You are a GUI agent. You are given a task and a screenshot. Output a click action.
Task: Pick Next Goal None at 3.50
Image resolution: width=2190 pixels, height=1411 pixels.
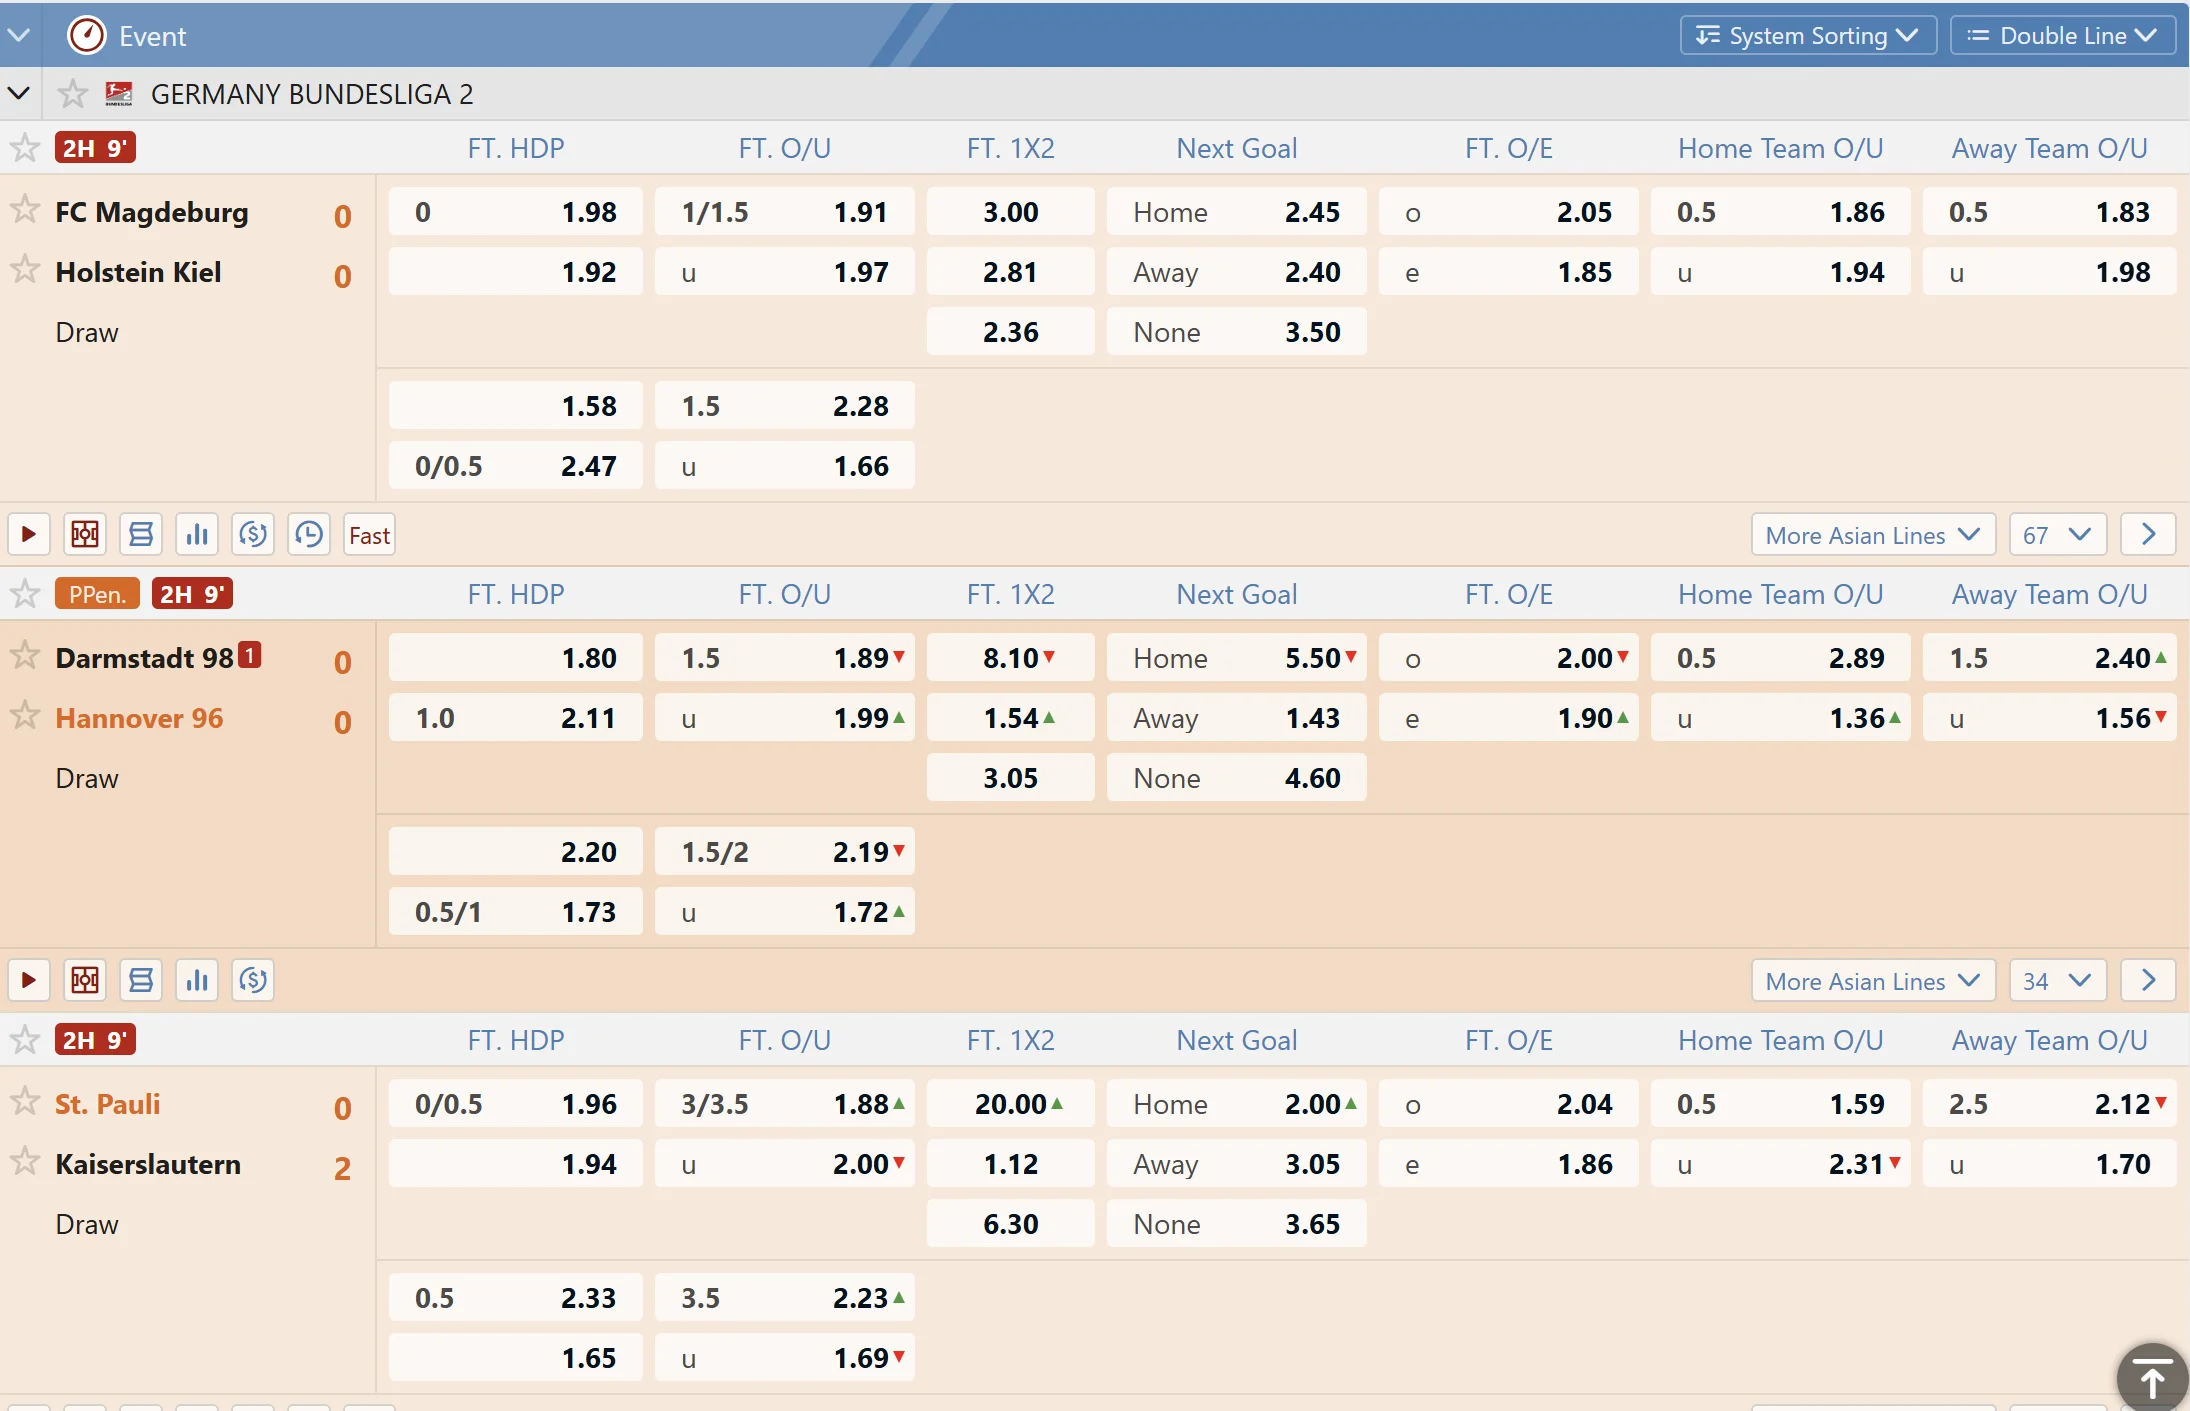(x=1236, y=332)
